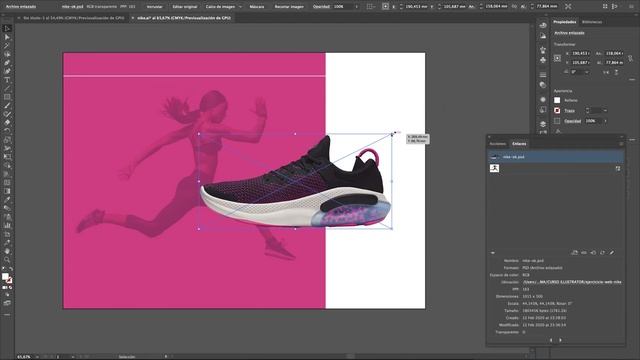This screenshot has height=360, width=640.
Task: Toggle reference point locator in control bar
Action: tap(385, 7)
